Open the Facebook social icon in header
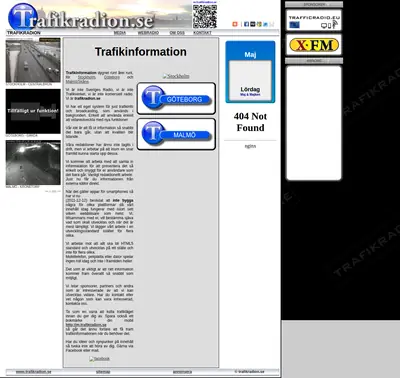 point(246,24)
